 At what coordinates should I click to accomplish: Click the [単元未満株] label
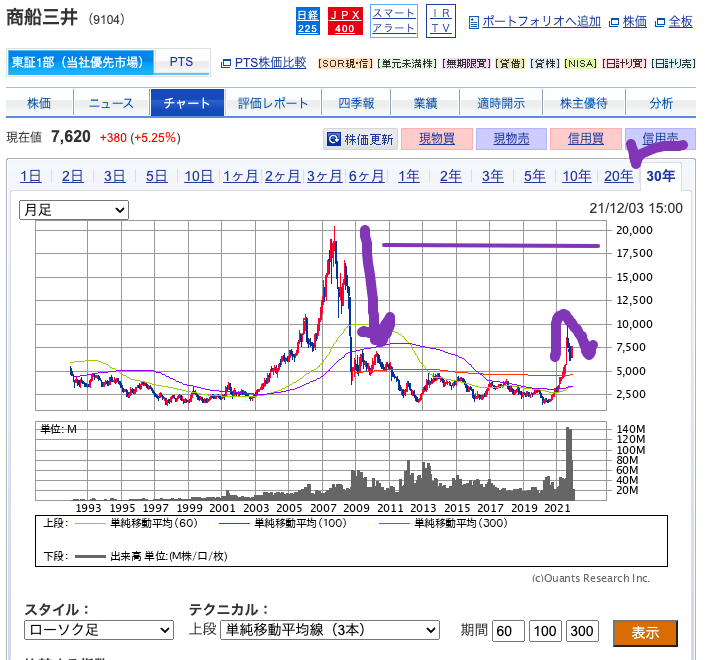click(x=407, y=63)
